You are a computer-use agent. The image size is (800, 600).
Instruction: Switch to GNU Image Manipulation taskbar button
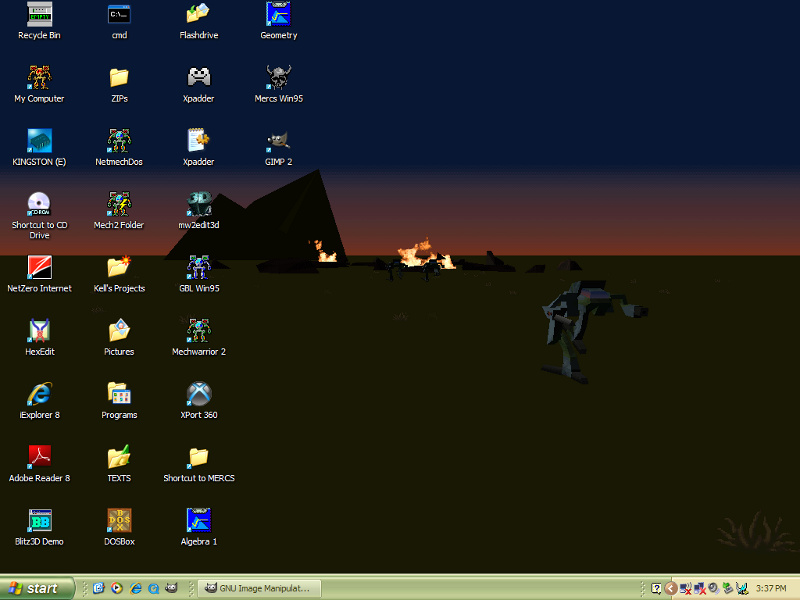click(259, 588)
